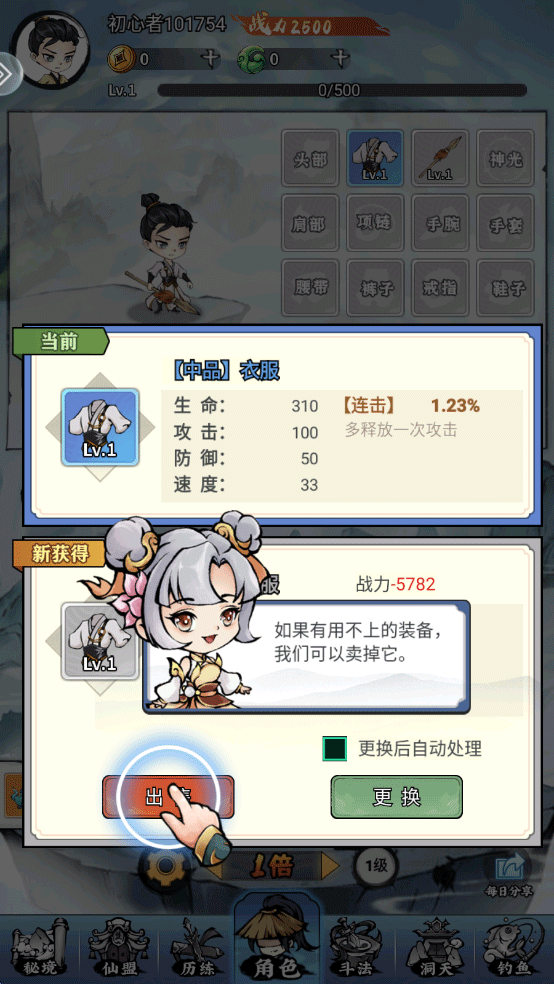
Task: Click the green 更换 replace button
Action: pyautogui.click(x=397, y=797)
